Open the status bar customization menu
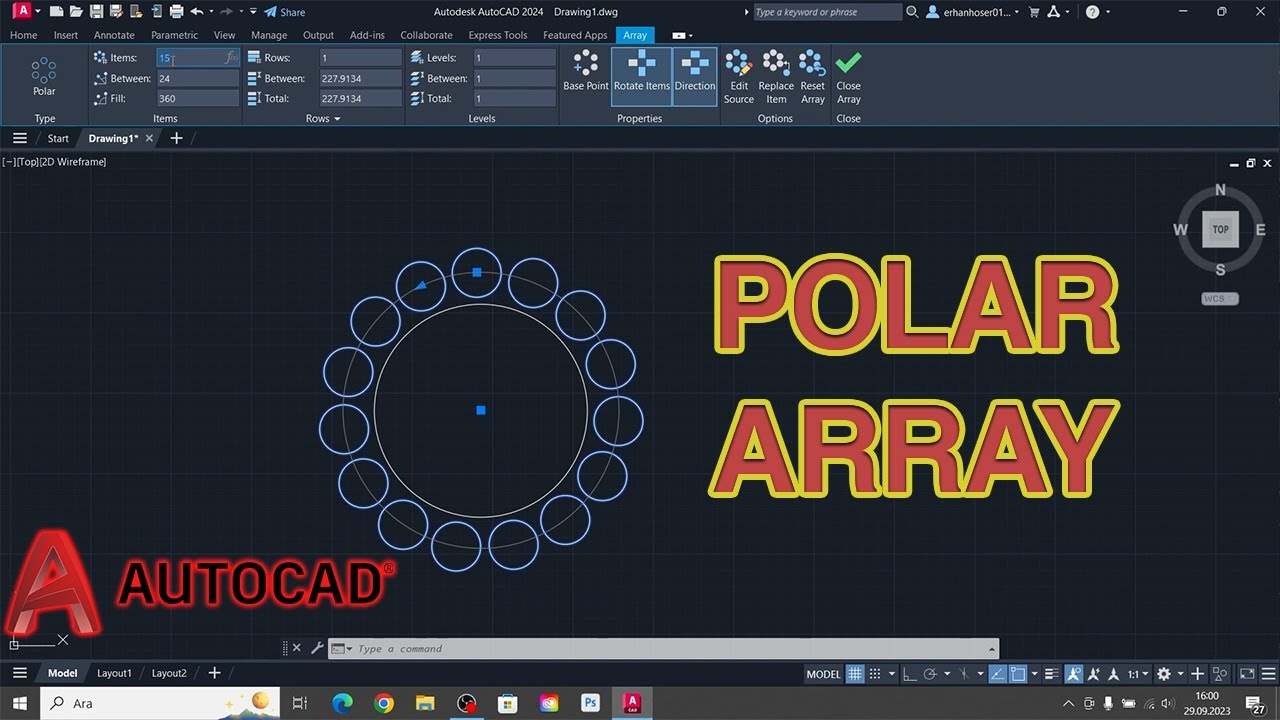This screenshot has width=1280, height=720. coord(1269,674)
